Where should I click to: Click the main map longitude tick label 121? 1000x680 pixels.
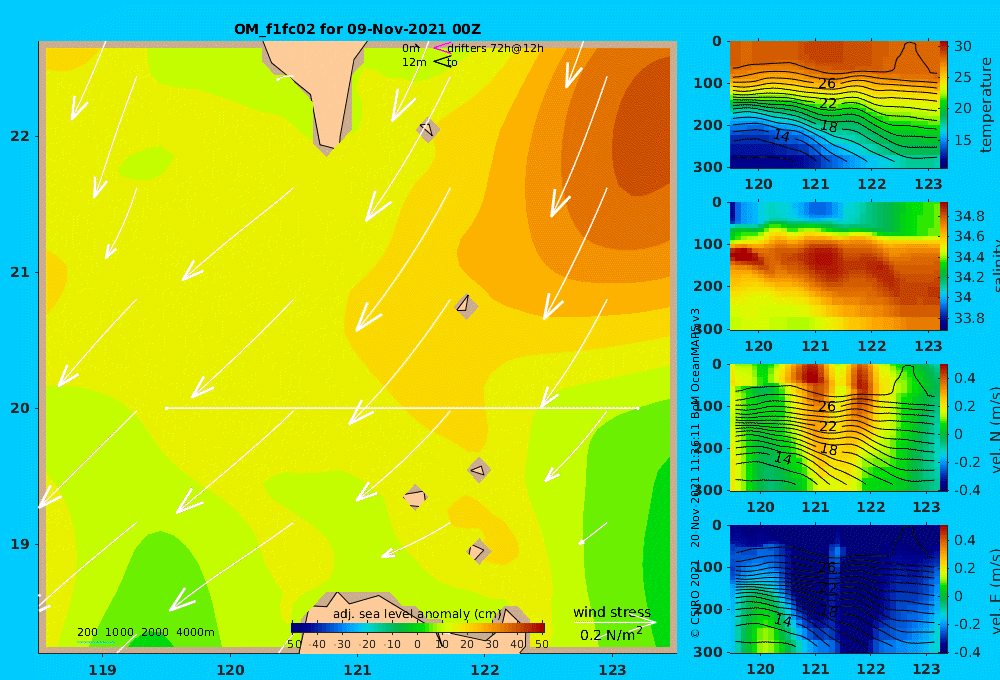(358, 670)
